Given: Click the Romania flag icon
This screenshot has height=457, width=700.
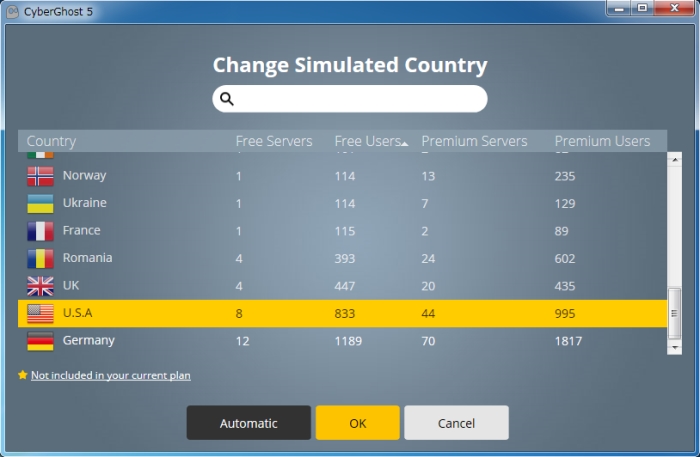Looking at the screenshot, I should click(40, 258).
